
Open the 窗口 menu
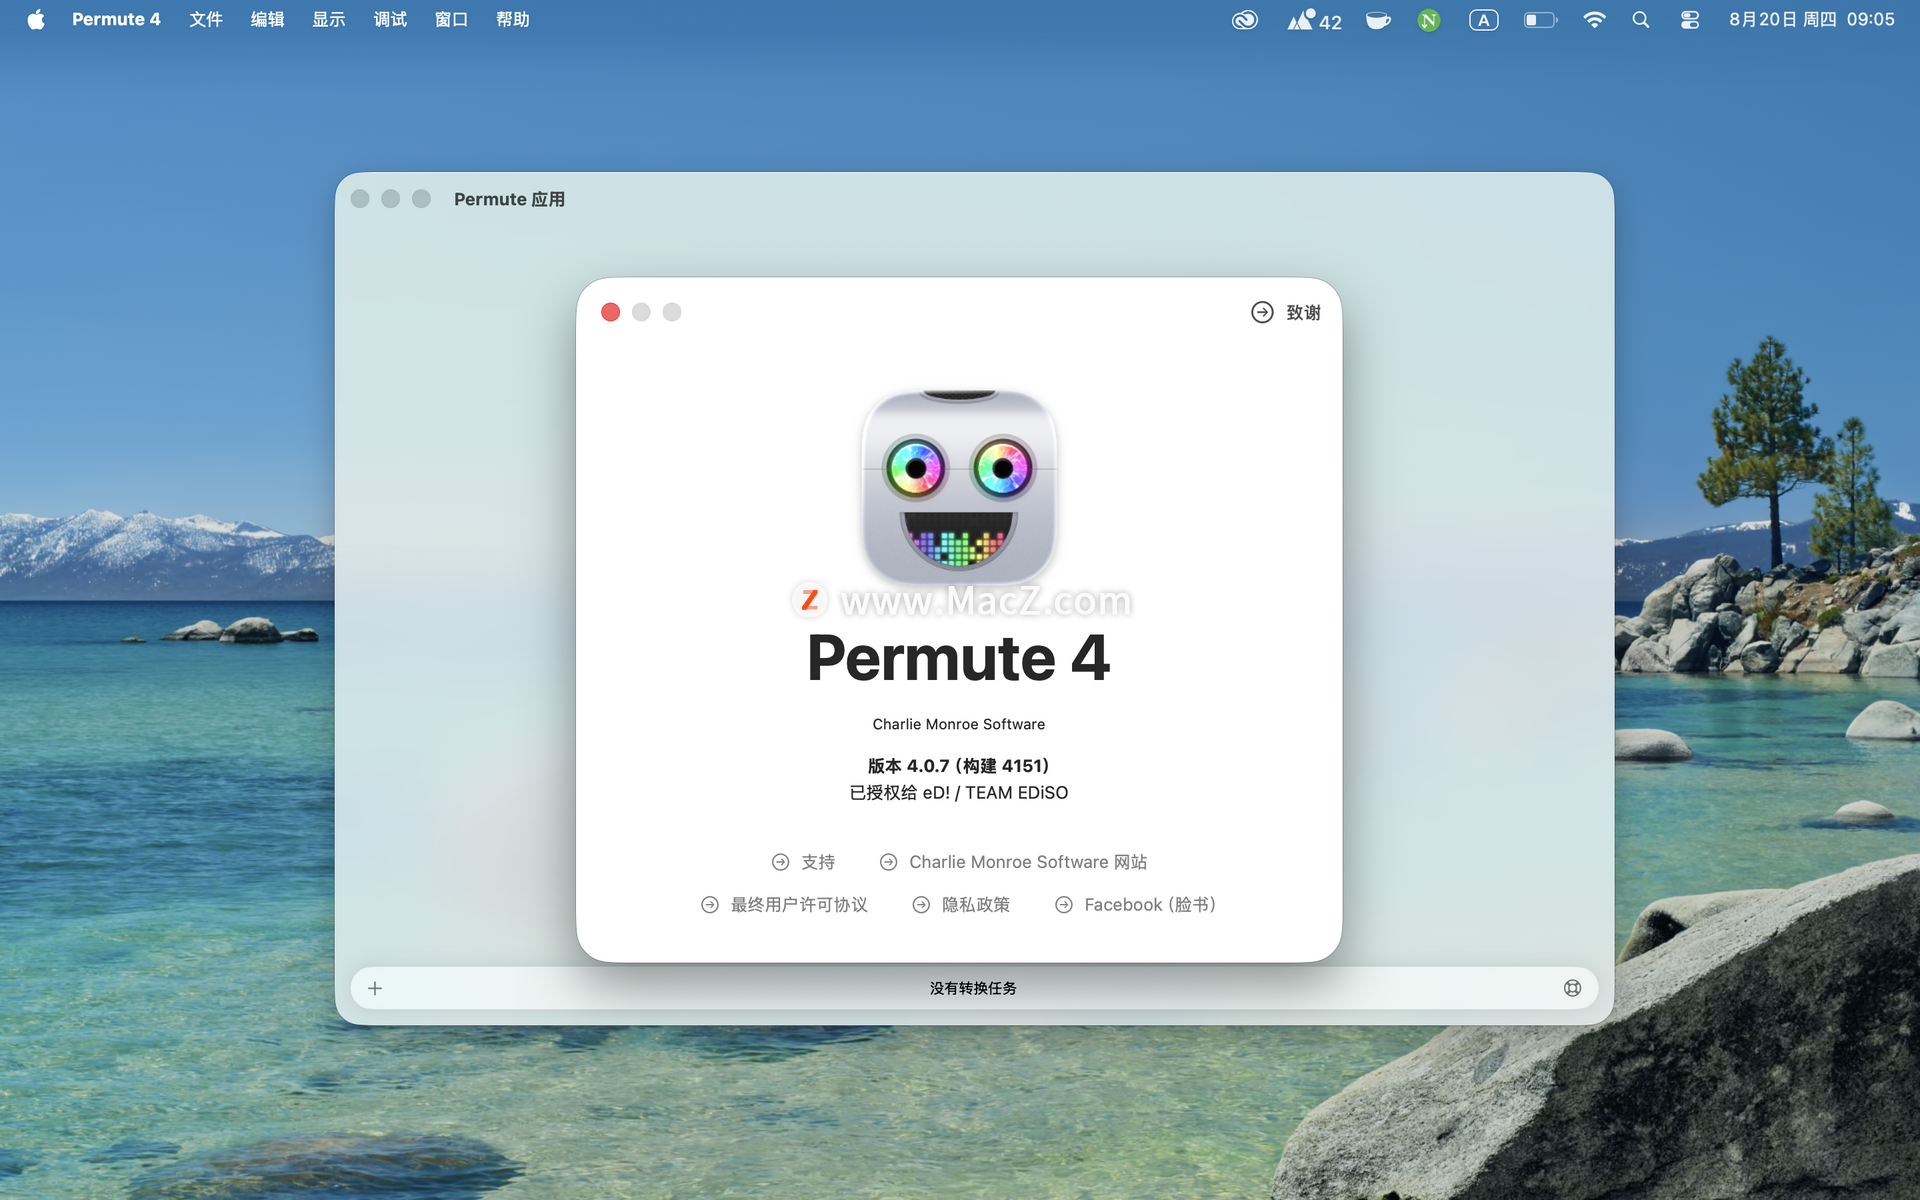(x=452, y=20)
